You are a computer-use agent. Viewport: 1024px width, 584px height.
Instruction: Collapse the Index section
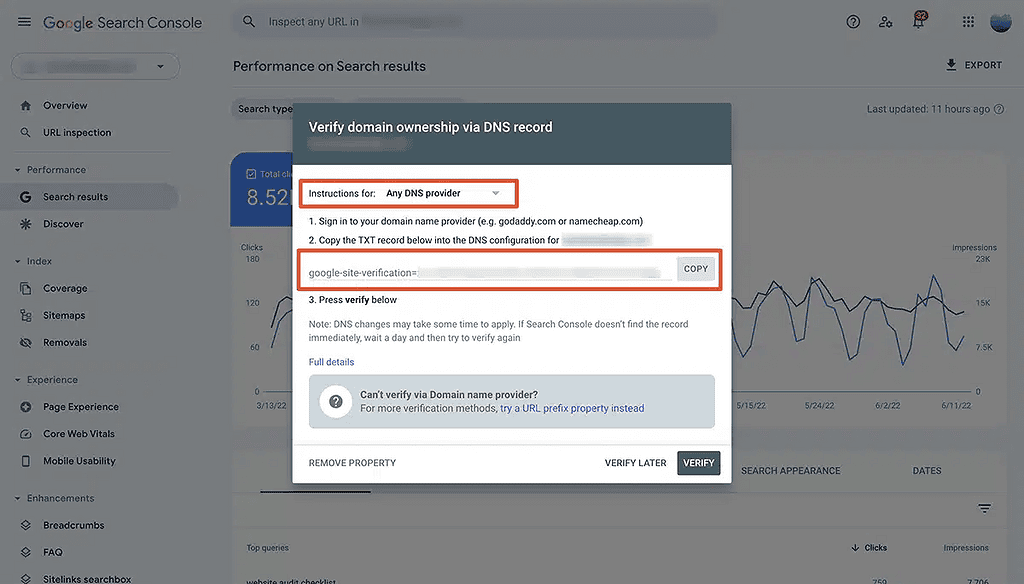[x=18, y=261]
